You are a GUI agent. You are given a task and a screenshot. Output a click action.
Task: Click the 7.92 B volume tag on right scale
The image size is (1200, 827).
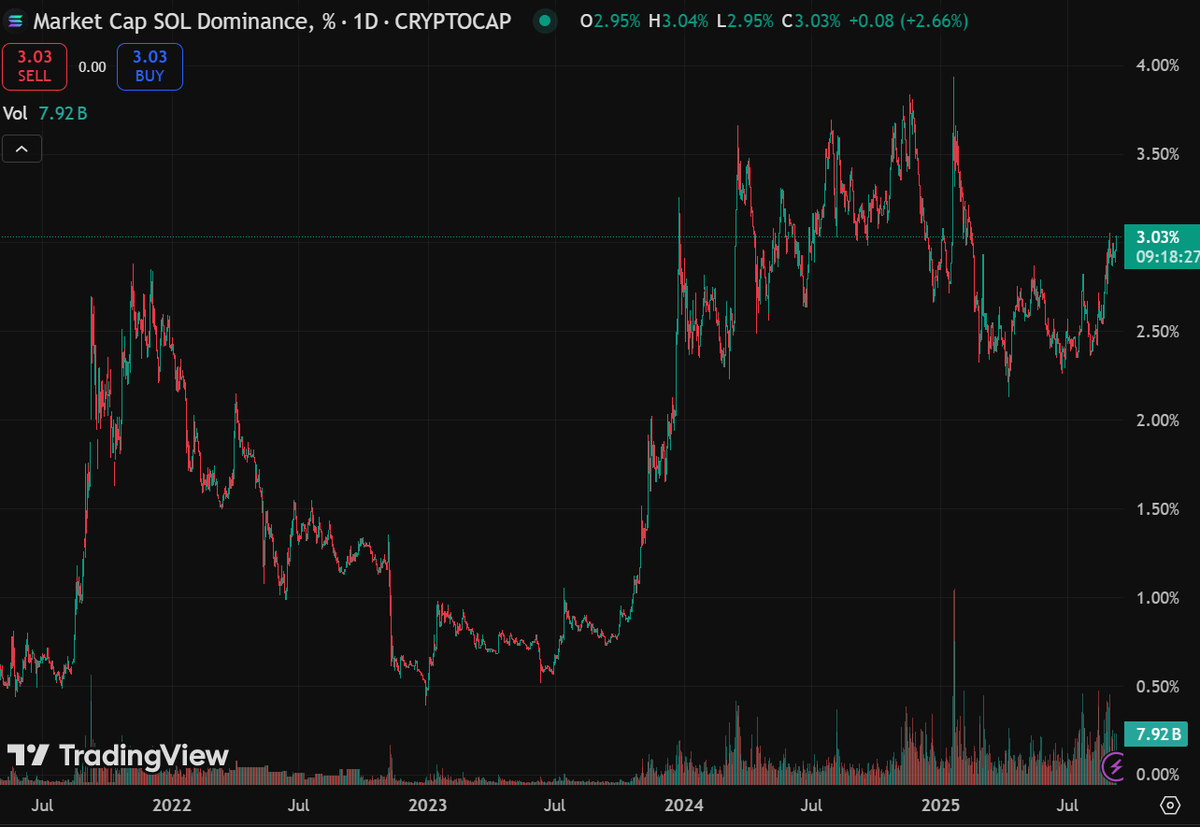click(1156, 733)
